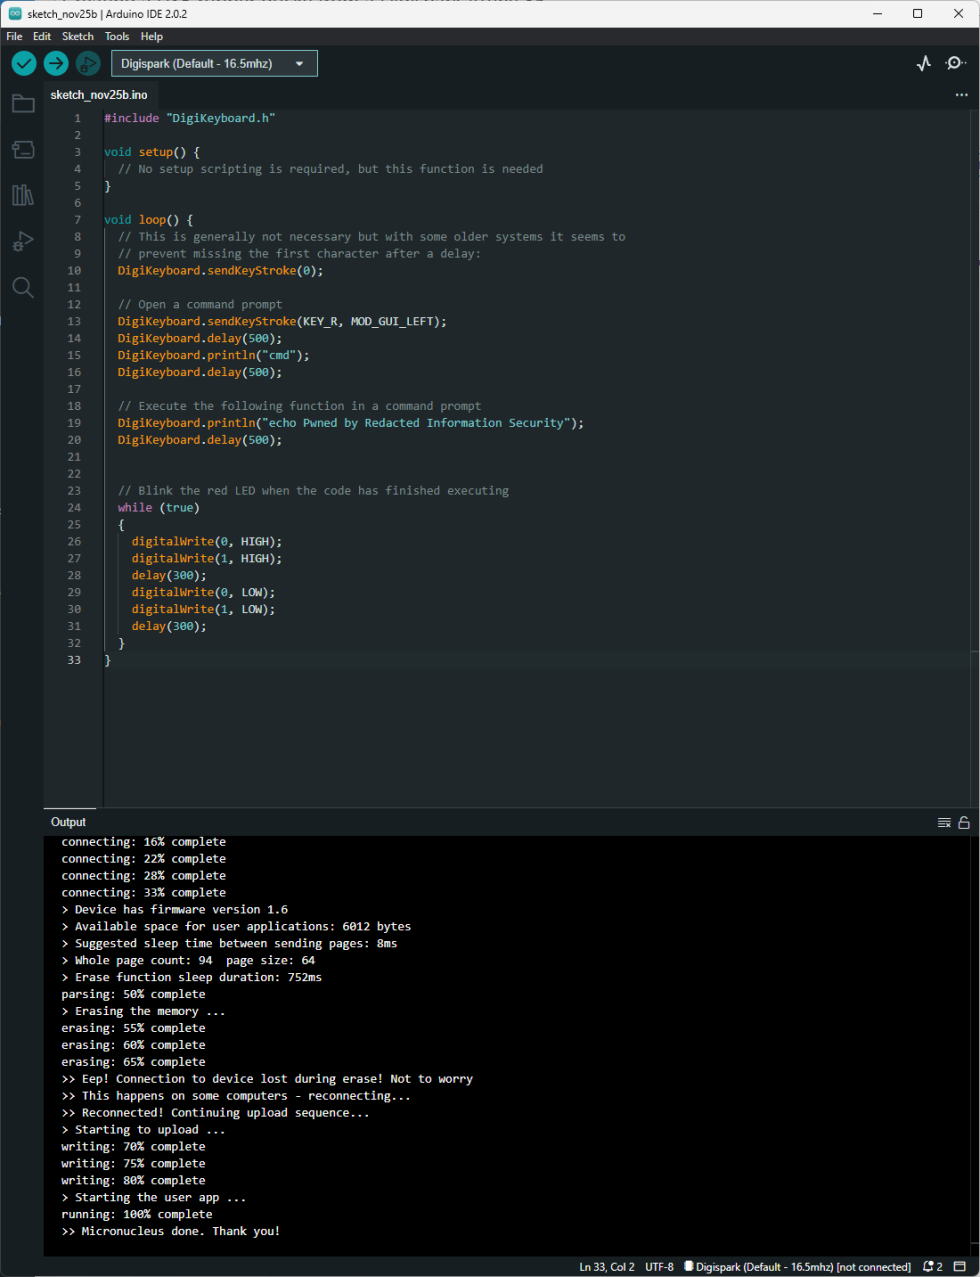Click Ln 33, Col 2 cursor position indicator

coord(607,1267)
